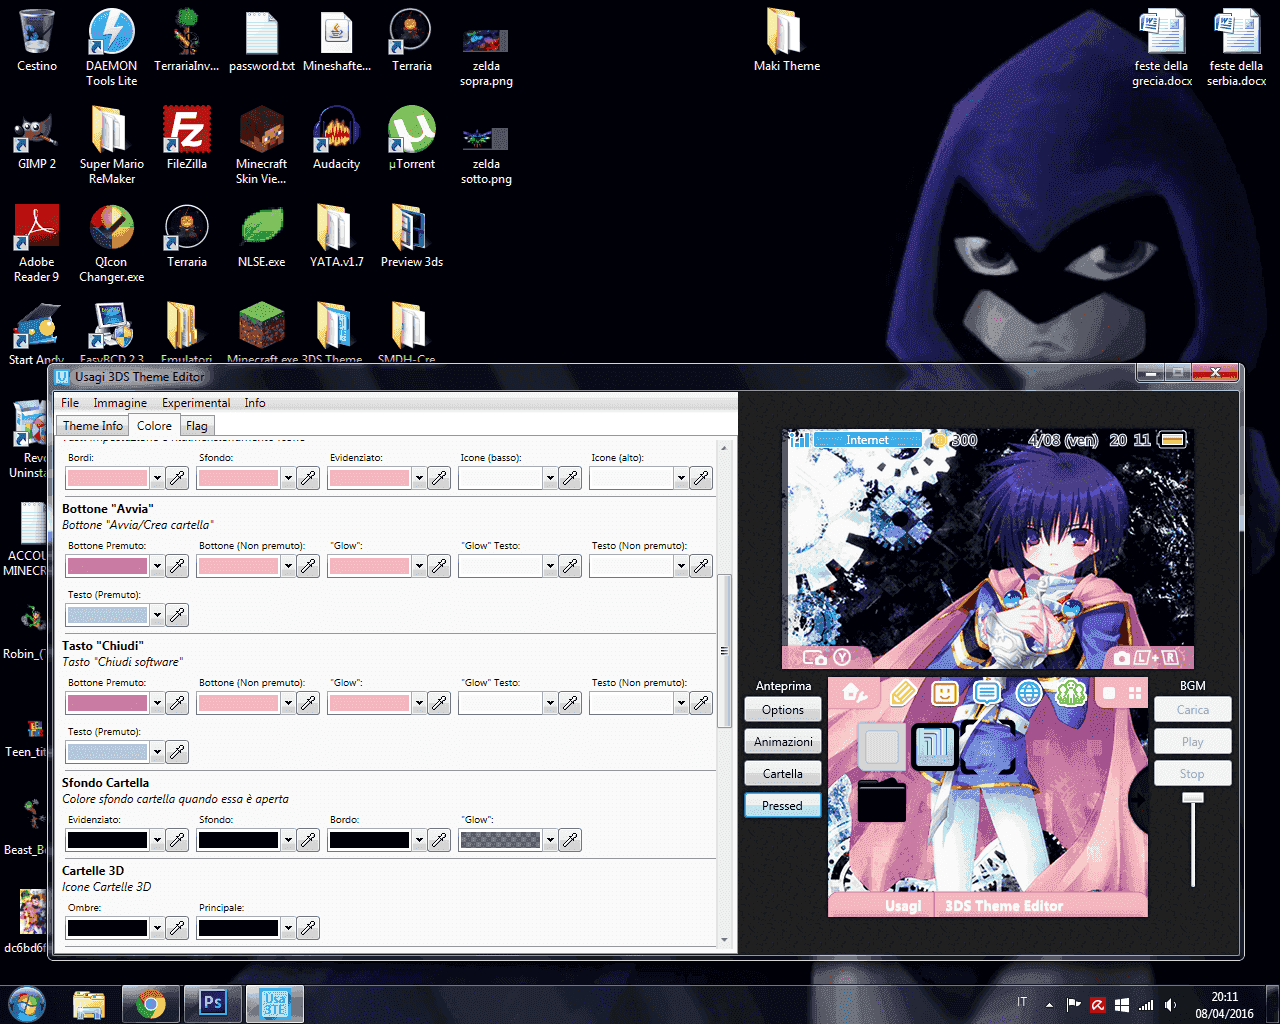
Task: Click the pink Bordi color swatch
Action: click(107, 478)
